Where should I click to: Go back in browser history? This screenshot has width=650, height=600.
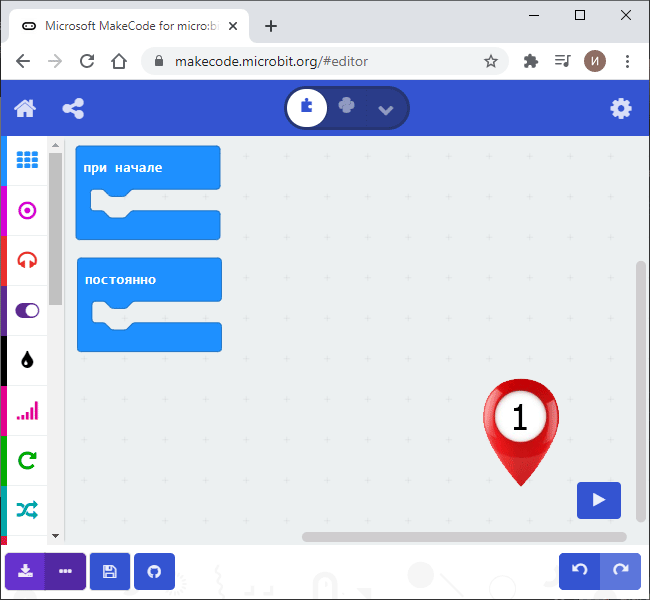coord(23,61)
